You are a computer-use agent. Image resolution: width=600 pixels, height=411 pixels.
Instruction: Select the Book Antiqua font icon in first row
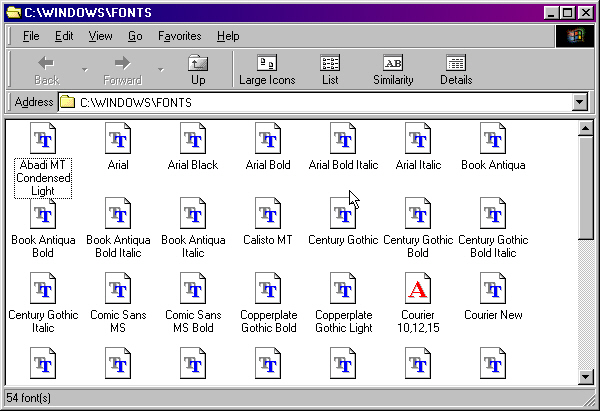(493, 138)
